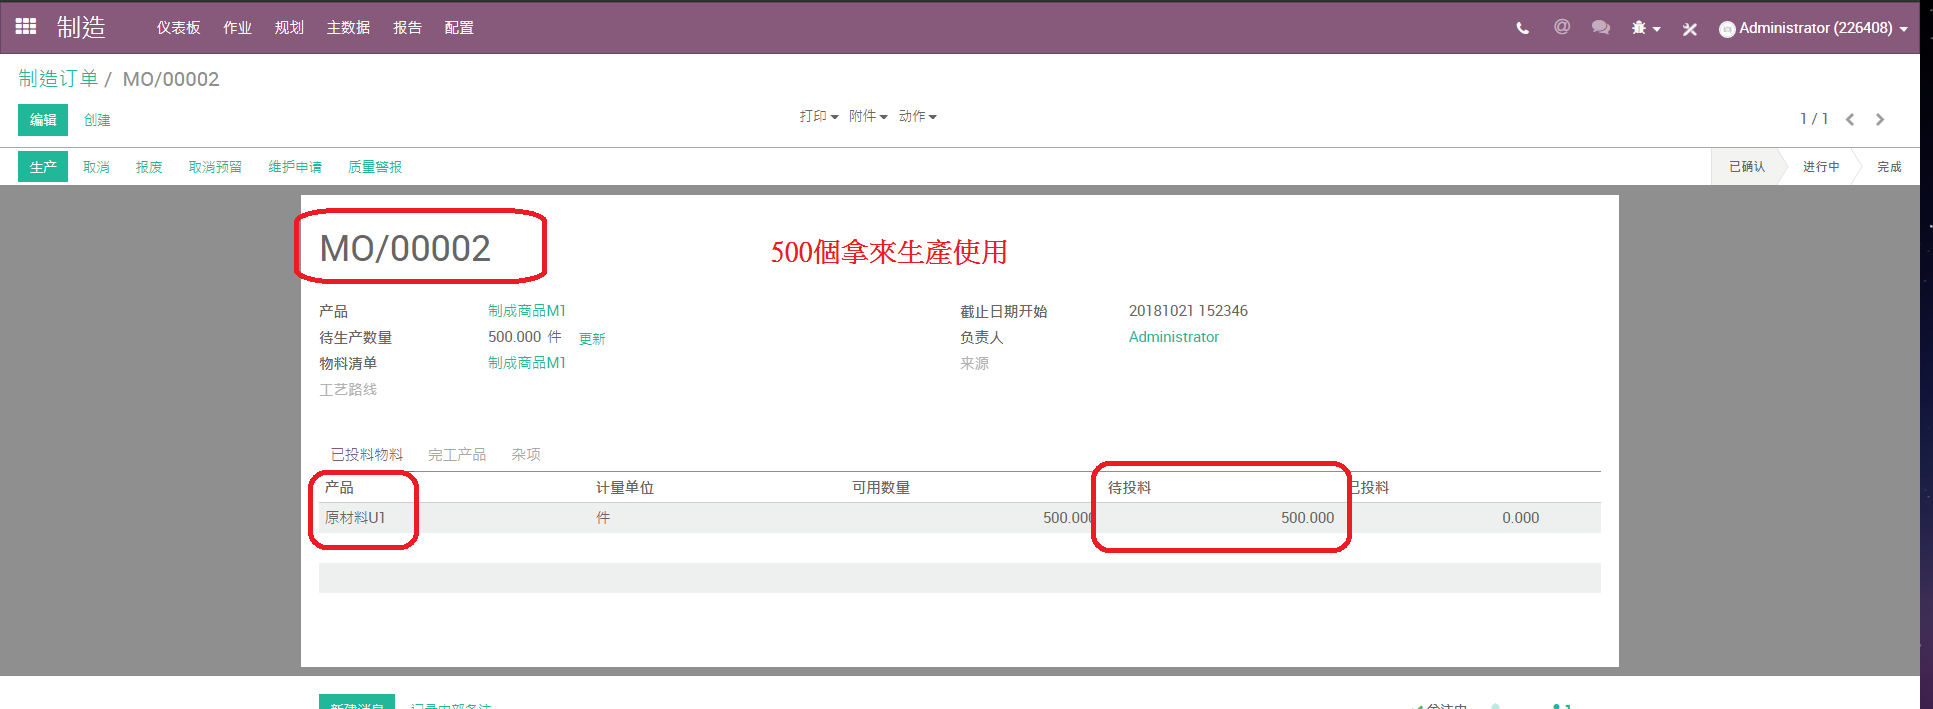Go to next record arrow

point(1880,119)
